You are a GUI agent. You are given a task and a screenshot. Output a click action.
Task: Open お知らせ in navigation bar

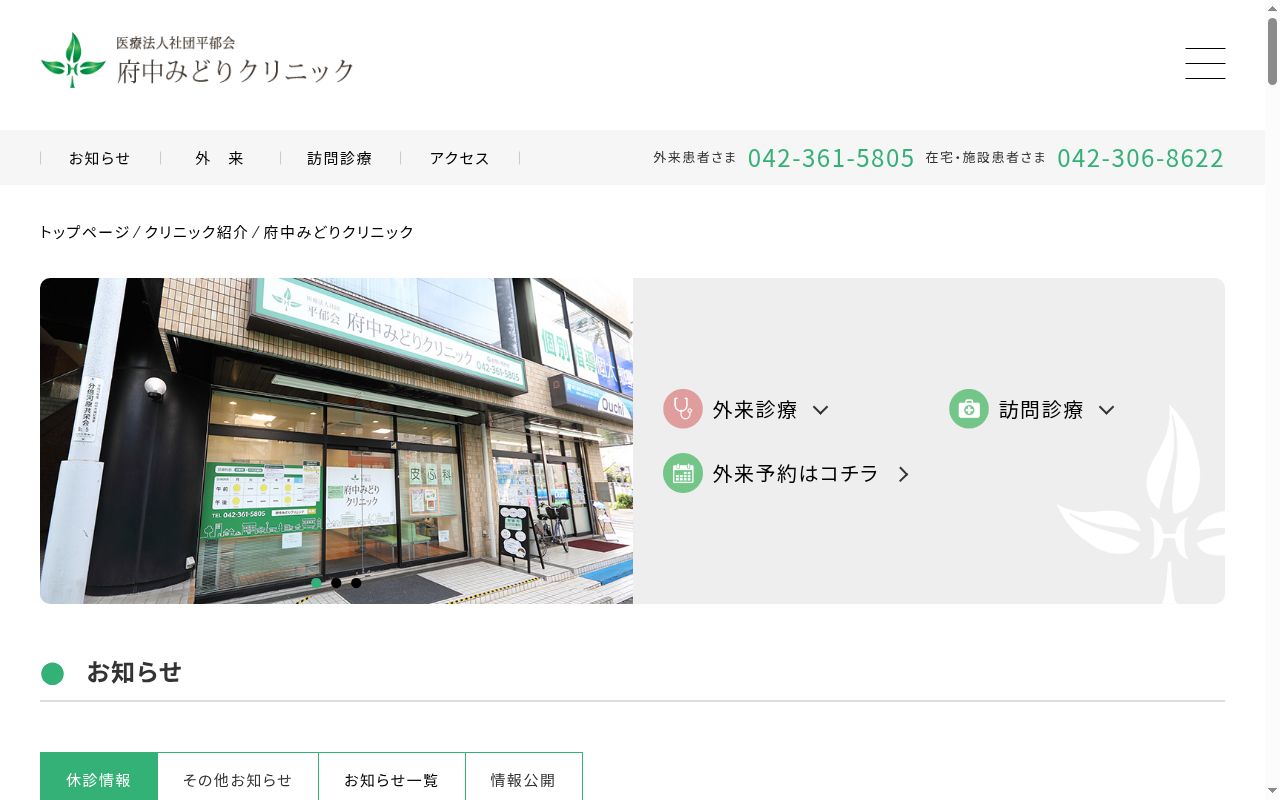[100, 158]
